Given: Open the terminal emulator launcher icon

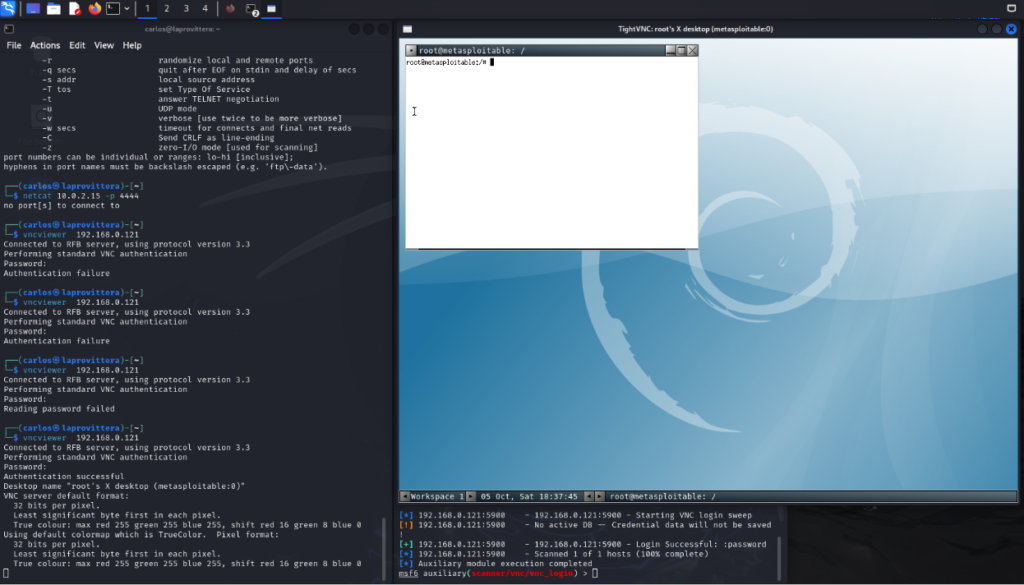Looking at the screenshot, I should click(x=113, y=8).
